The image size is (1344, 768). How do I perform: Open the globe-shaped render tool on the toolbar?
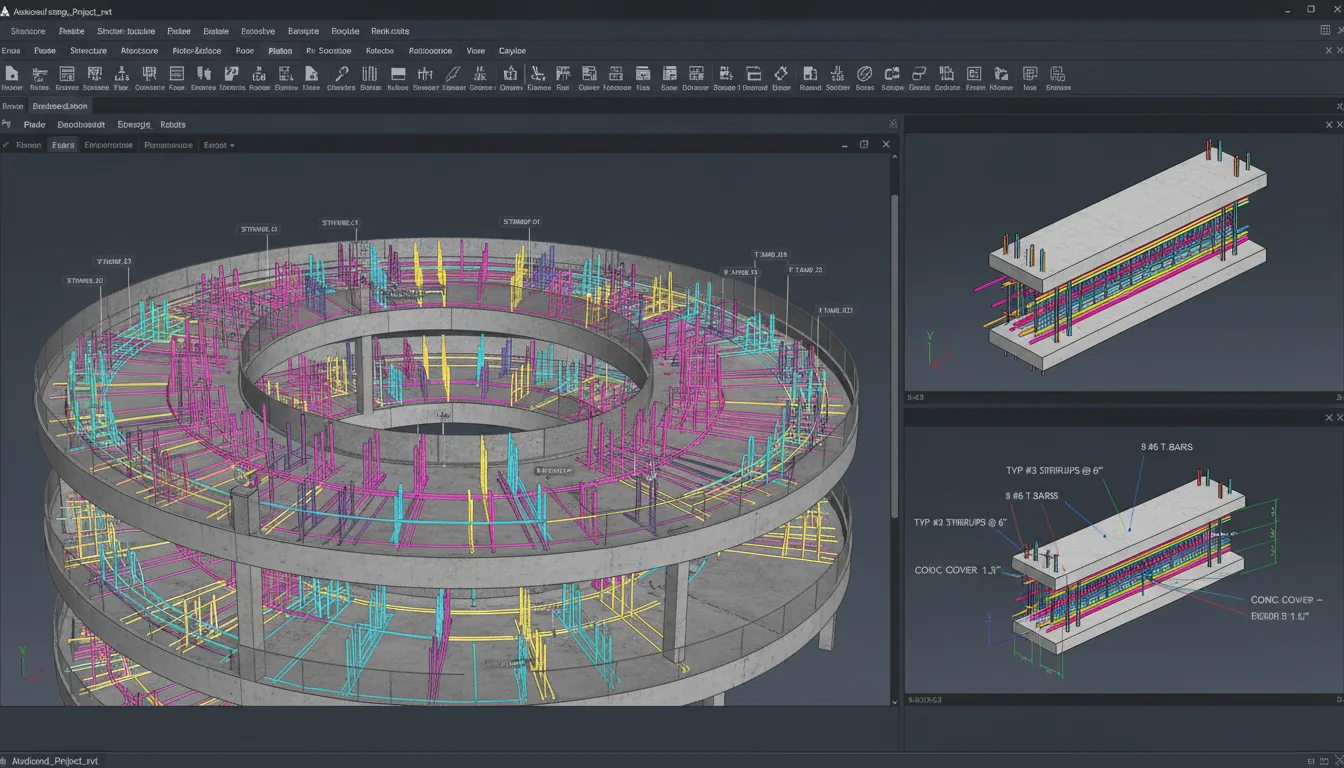[863, 75]
